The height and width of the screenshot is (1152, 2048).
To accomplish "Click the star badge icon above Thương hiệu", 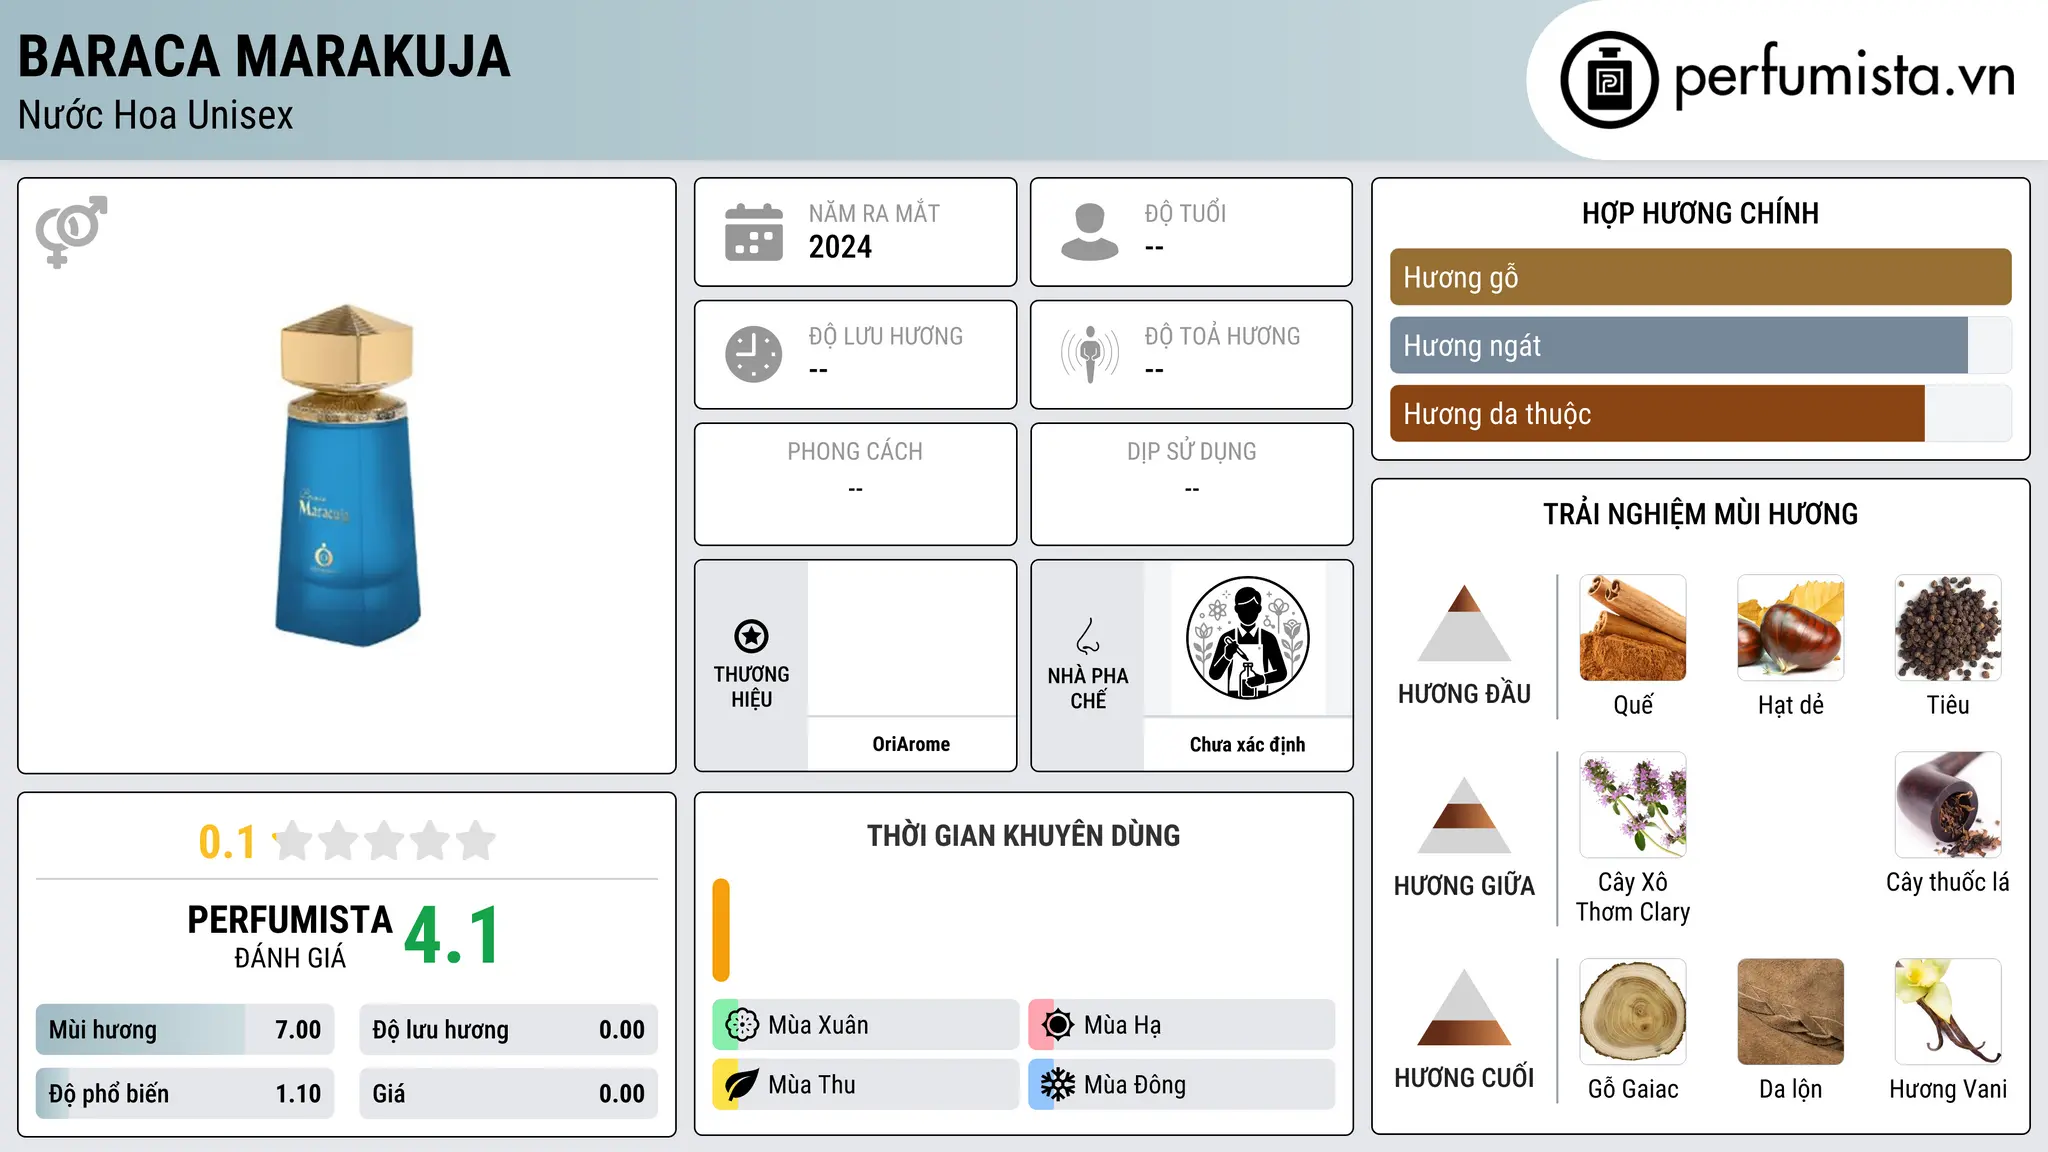I will (751, 636).
